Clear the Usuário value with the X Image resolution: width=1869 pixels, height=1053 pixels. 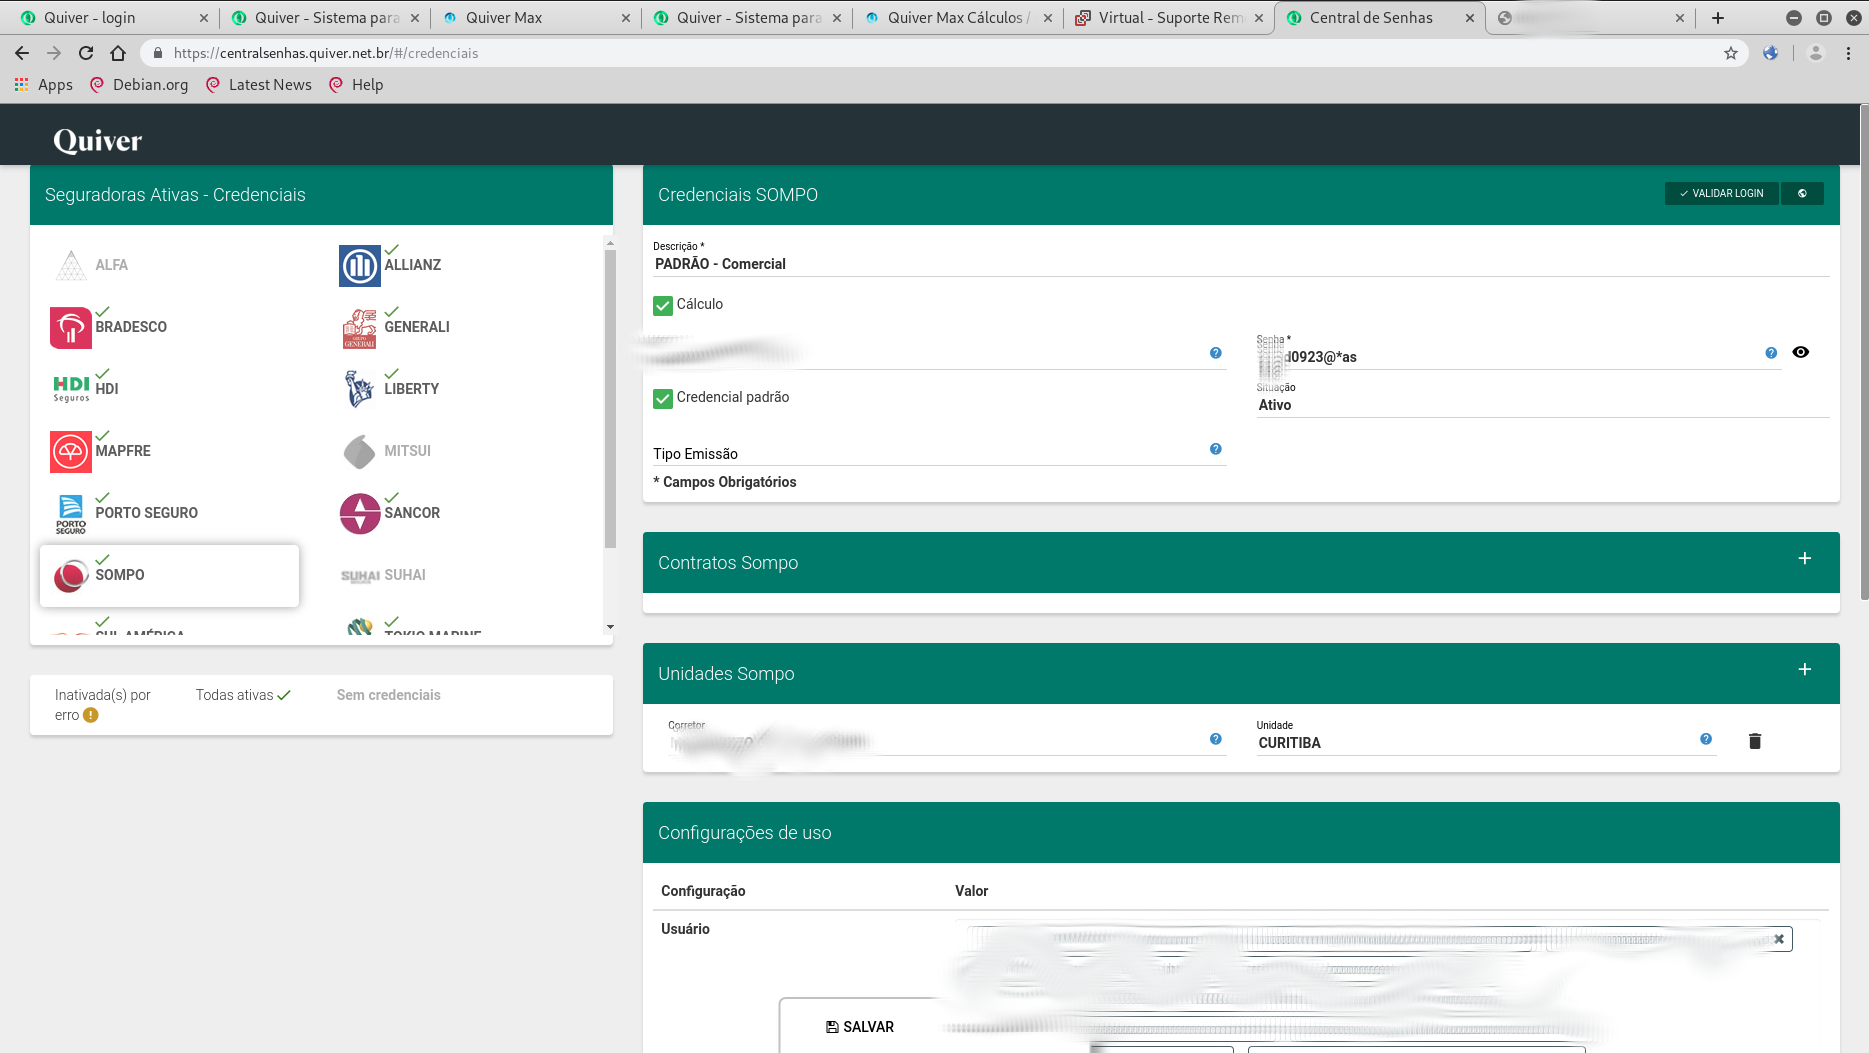point(1779,939)
